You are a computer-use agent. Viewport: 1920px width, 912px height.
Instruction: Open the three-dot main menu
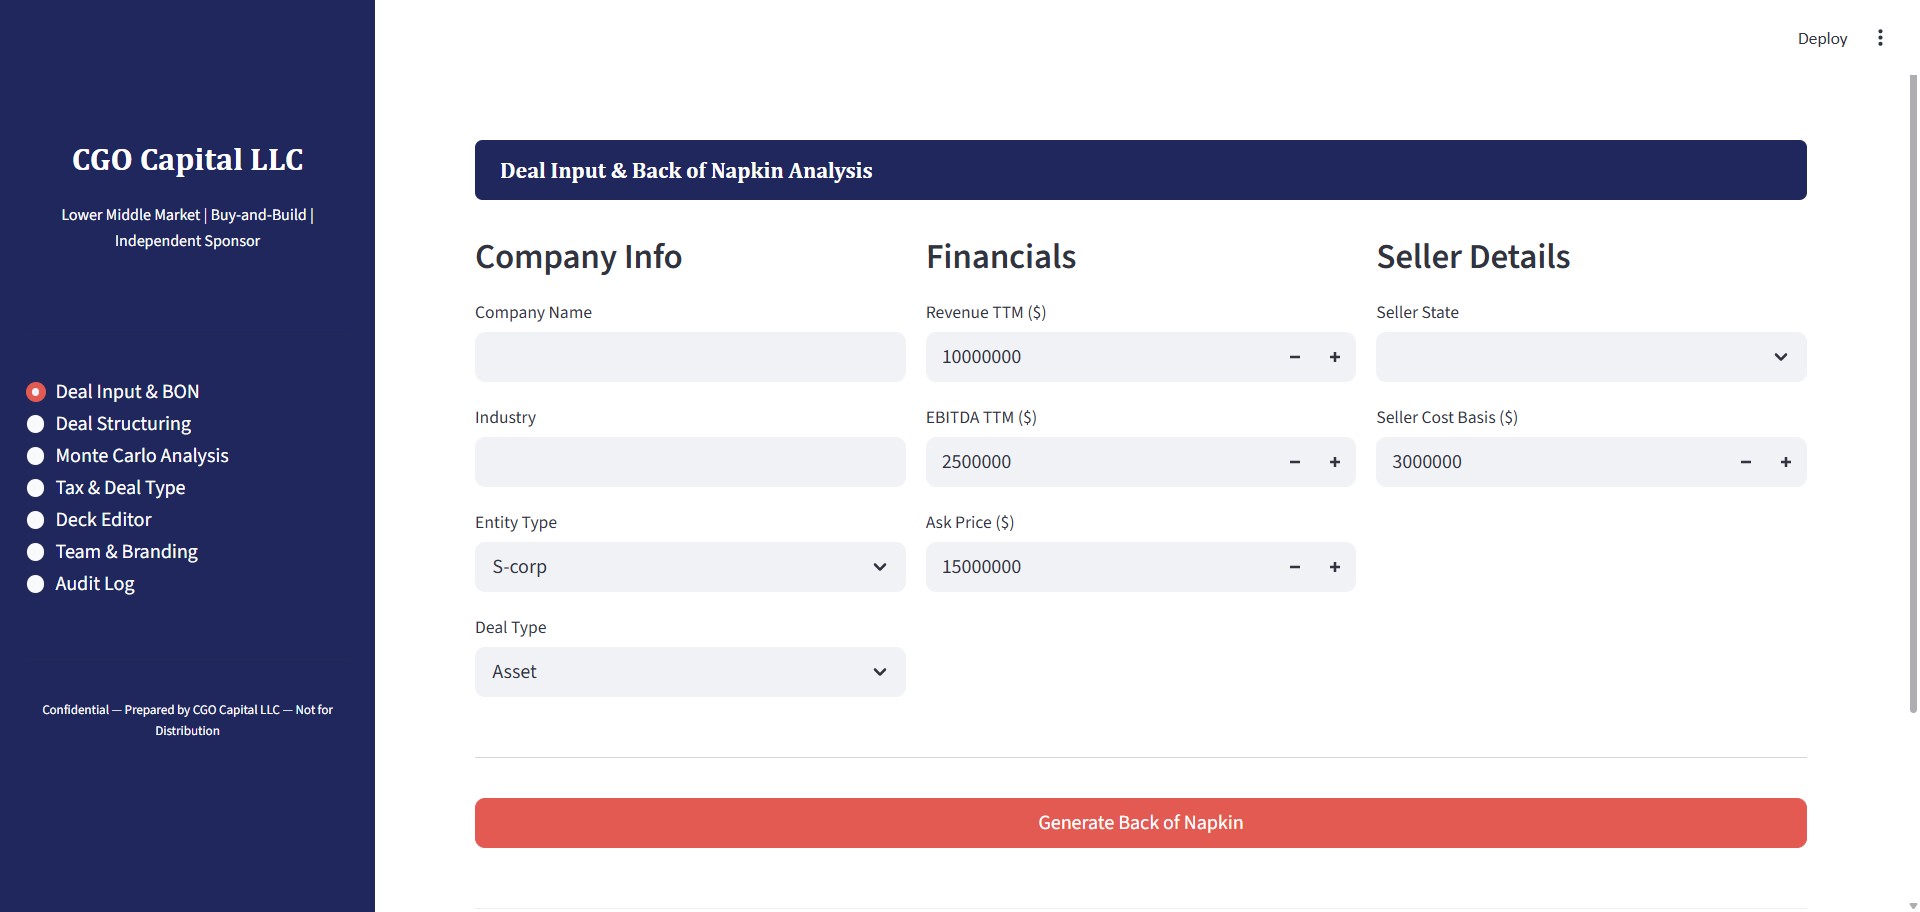(1880, 38)
